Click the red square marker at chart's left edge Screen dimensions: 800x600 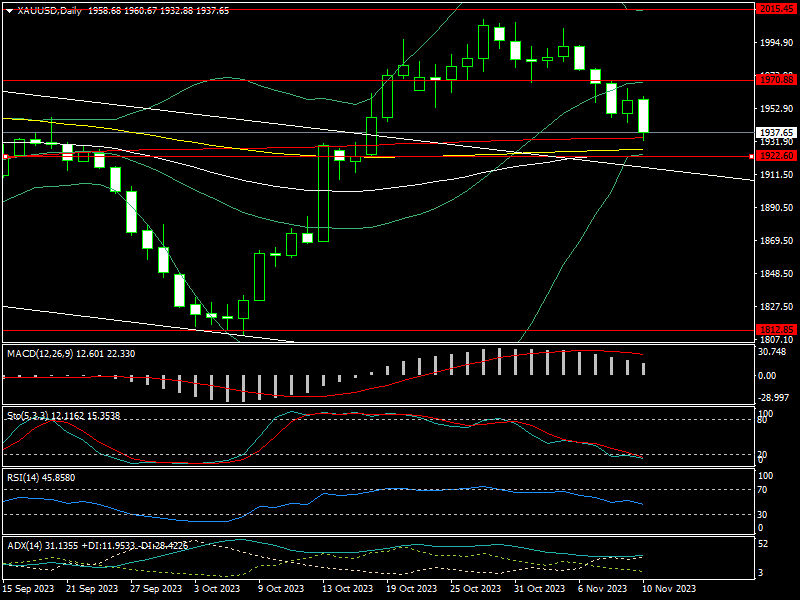5,156
